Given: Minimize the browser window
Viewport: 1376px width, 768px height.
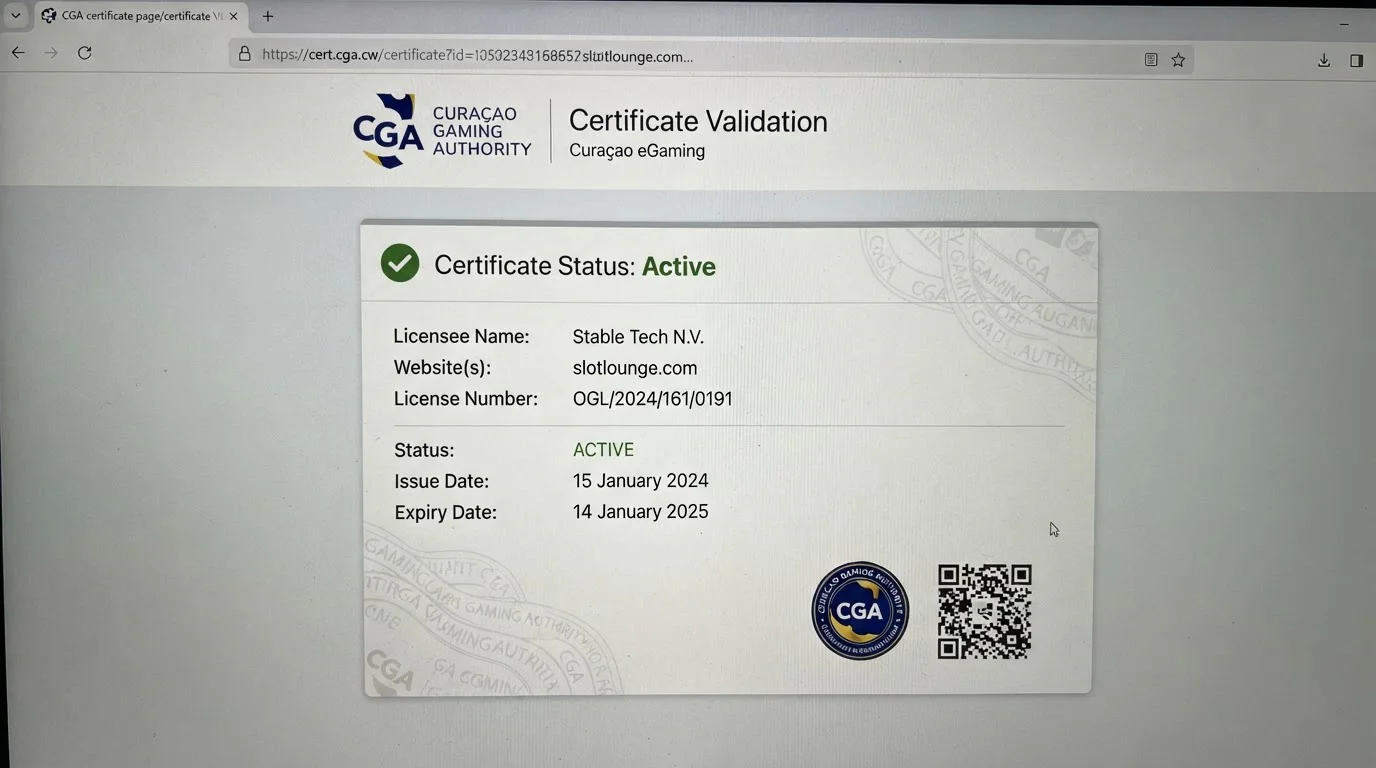Looking at the screenshot, I should pos(1344,23).
